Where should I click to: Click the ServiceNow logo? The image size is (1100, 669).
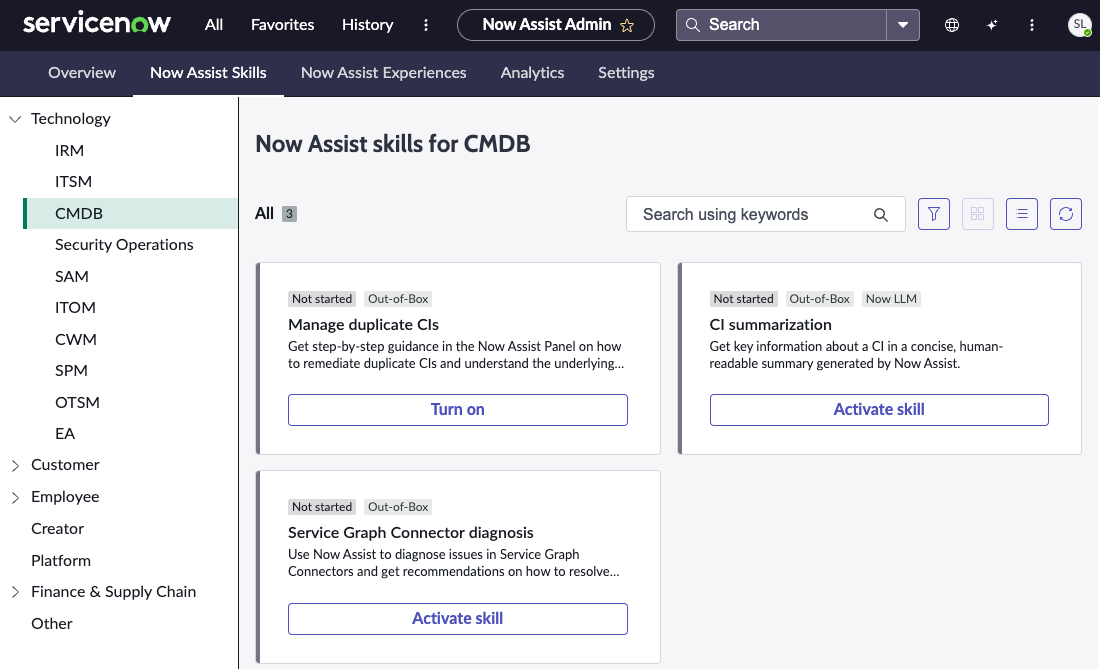click(x=96, y=23)
